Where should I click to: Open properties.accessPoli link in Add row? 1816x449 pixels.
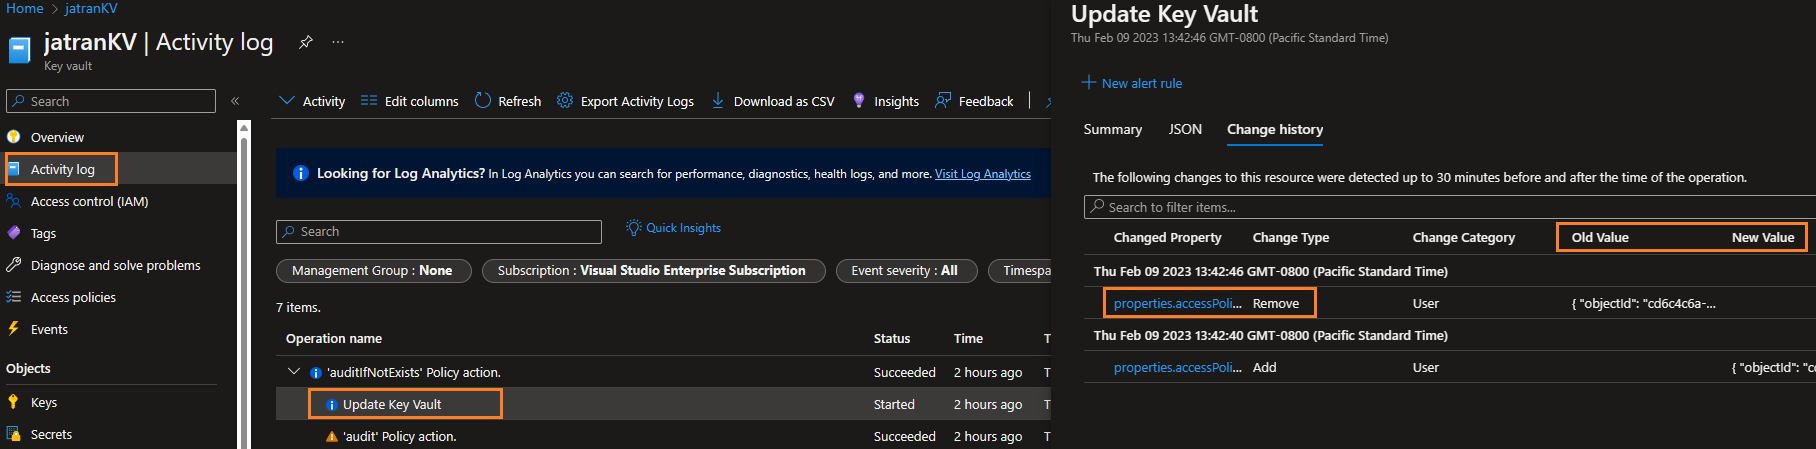(1178, 367)
